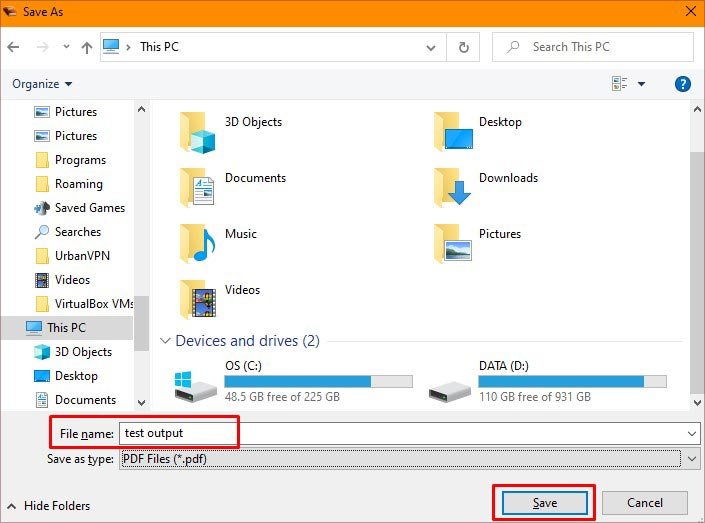Click sidebar scroll up arrow
Image resolution: width=705 pixels, height=523 pixels.
pyautogui.click(x=141, y=109)
